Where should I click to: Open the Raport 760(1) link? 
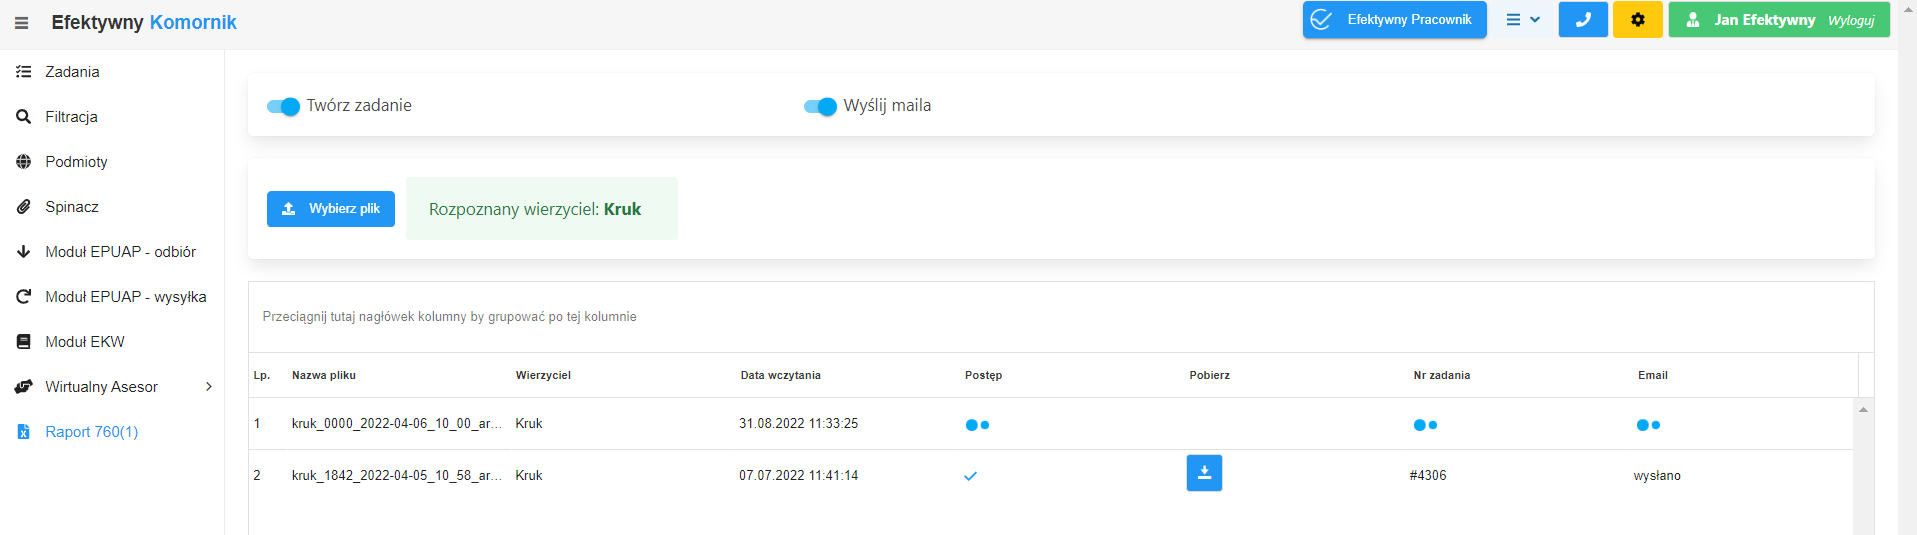(92, 432)
